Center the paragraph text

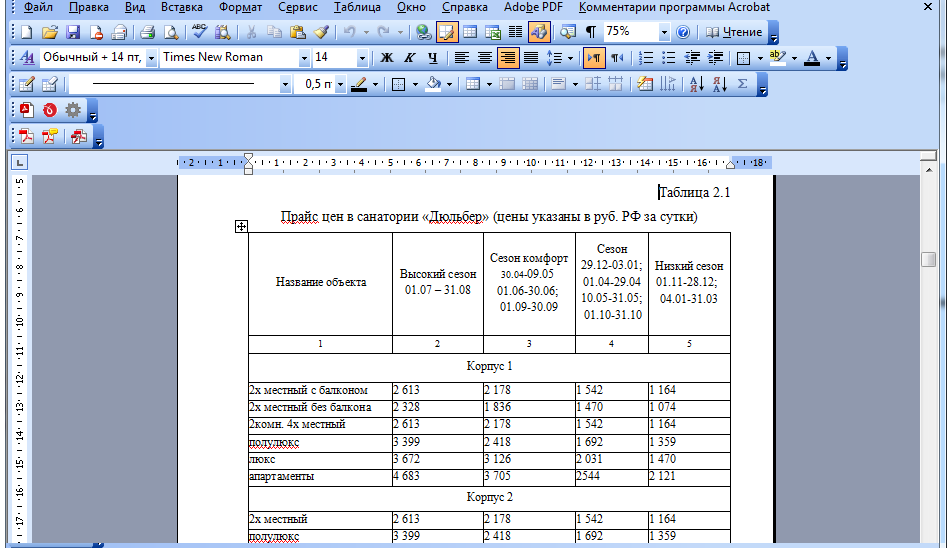(x=485, y=57)
